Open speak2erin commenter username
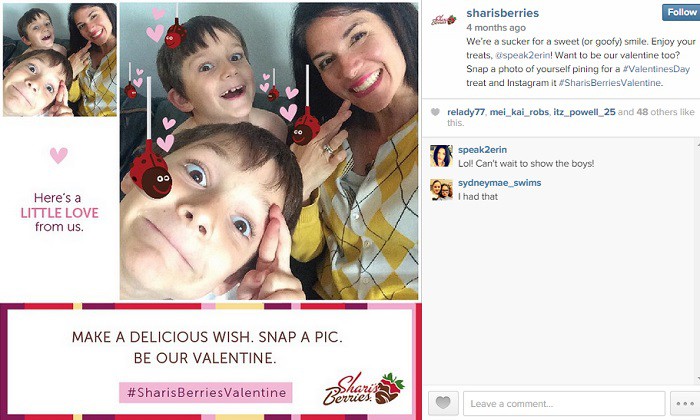700x420 pixels. [x=482, y=150]
